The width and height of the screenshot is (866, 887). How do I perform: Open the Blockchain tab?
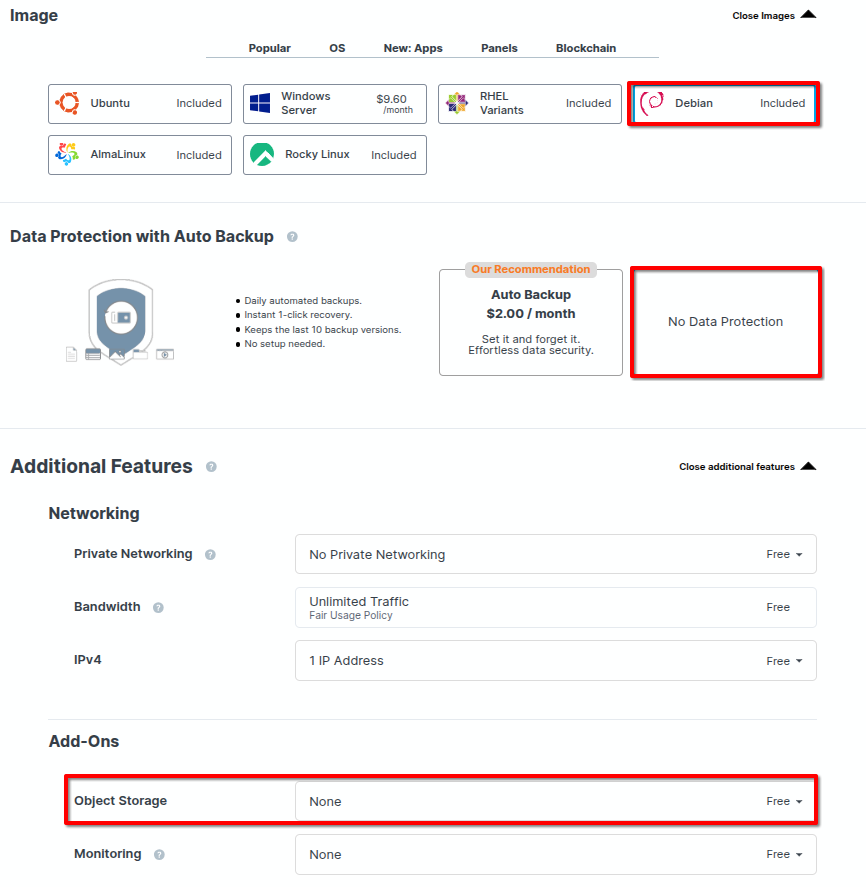click(x=585, y=48)
